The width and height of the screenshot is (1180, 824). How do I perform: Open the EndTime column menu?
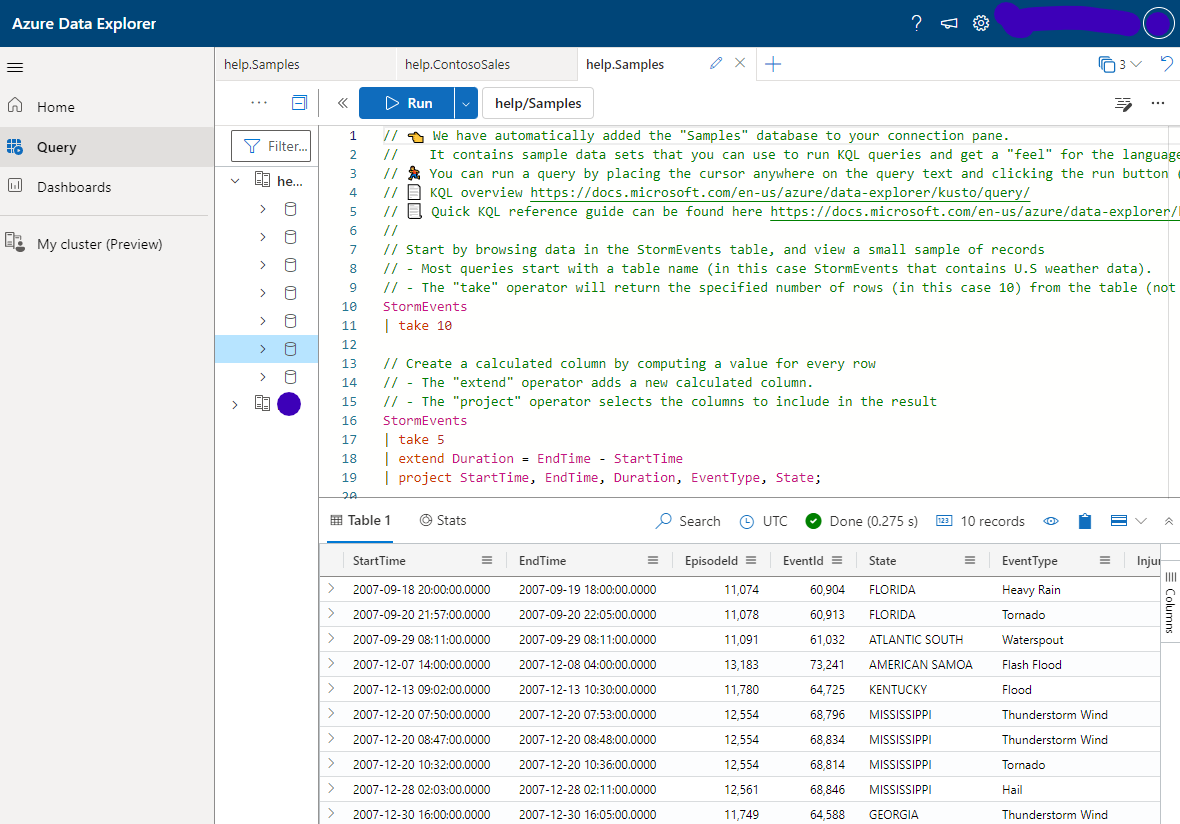pos(652,561)
